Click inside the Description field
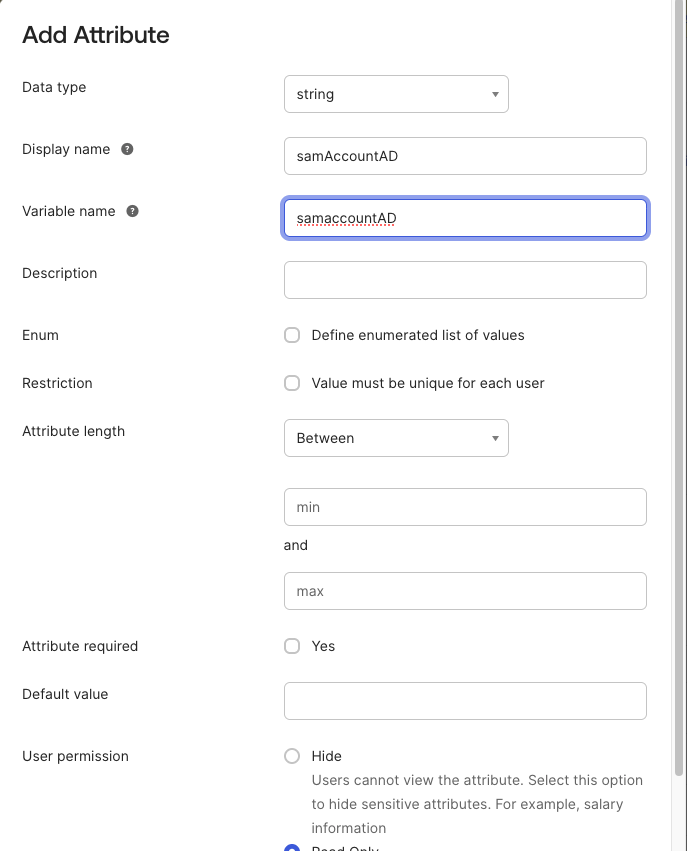Viewport: 687px width, 851px height. pyautogui.click(x=465, y=280)
